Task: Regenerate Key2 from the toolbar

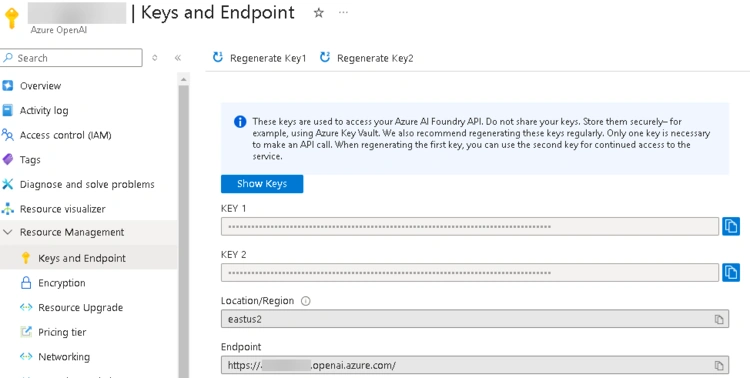Action: [366, 58]
